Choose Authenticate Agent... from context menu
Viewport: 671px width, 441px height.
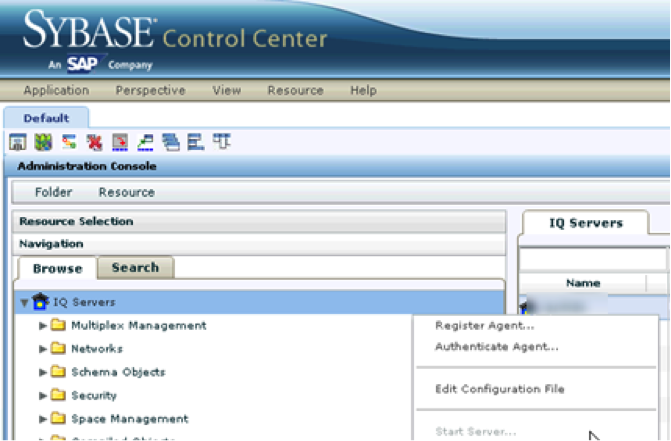pos(497,346)
